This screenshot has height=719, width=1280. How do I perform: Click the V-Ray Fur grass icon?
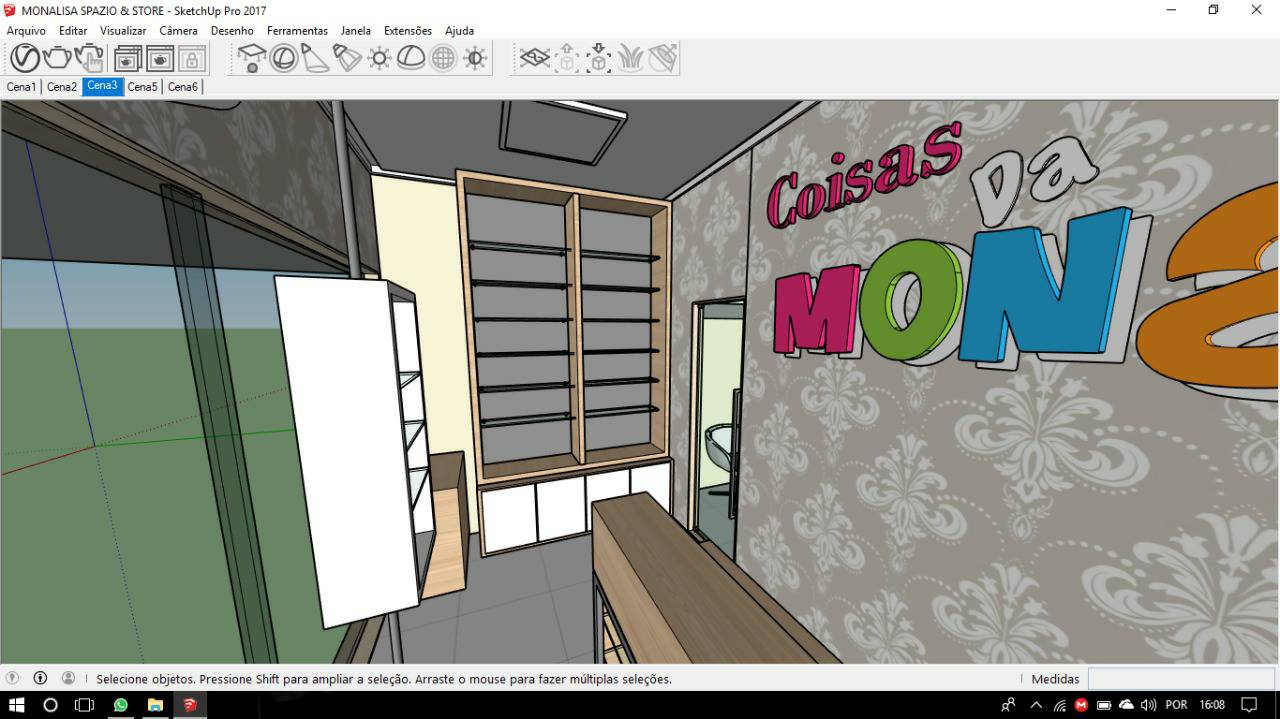pyautogui.click(x=631, y=58)
